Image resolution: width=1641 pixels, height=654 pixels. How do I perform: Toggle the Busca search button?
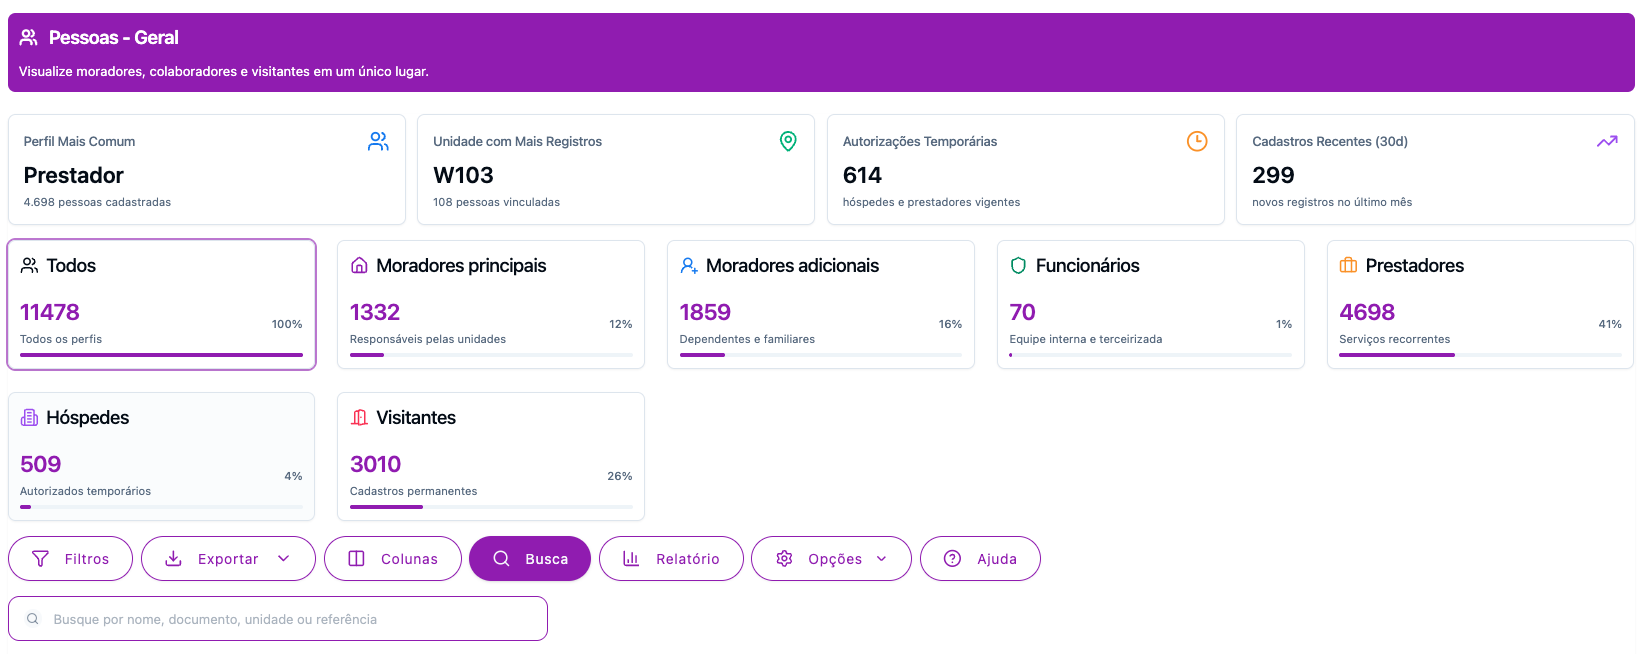[x=530, y=559]
